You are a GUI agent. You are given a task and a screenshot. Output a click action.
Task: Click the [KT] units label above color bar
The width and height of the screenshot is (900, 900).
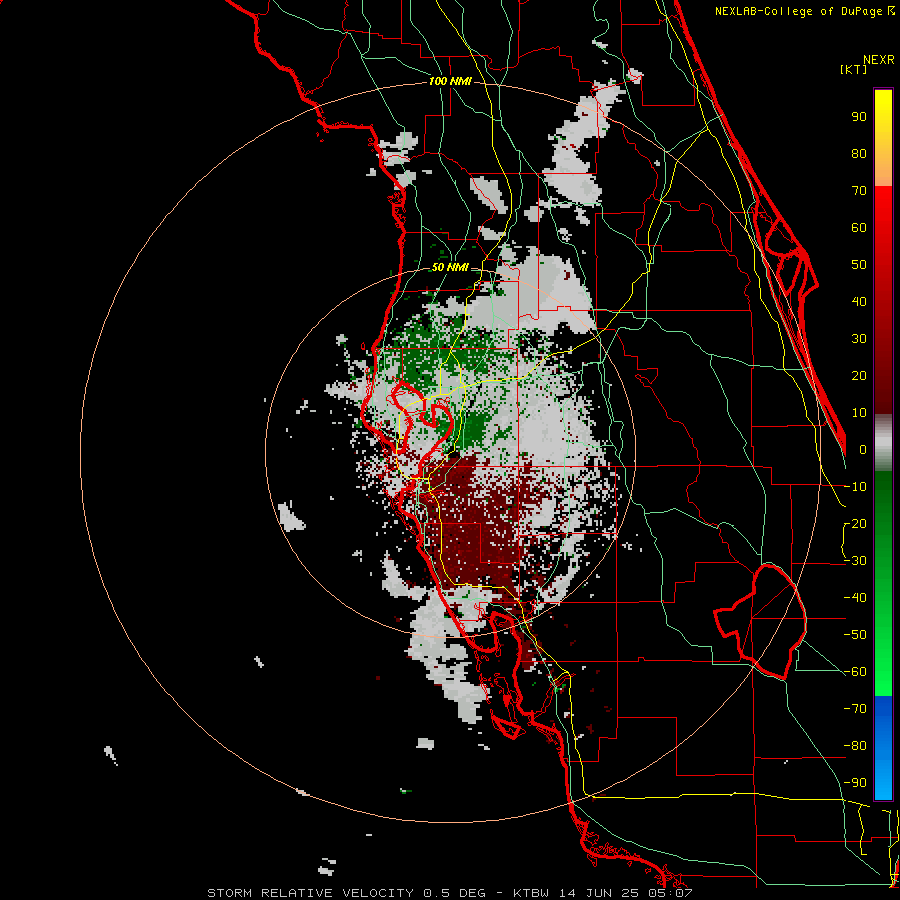[853, 69]
